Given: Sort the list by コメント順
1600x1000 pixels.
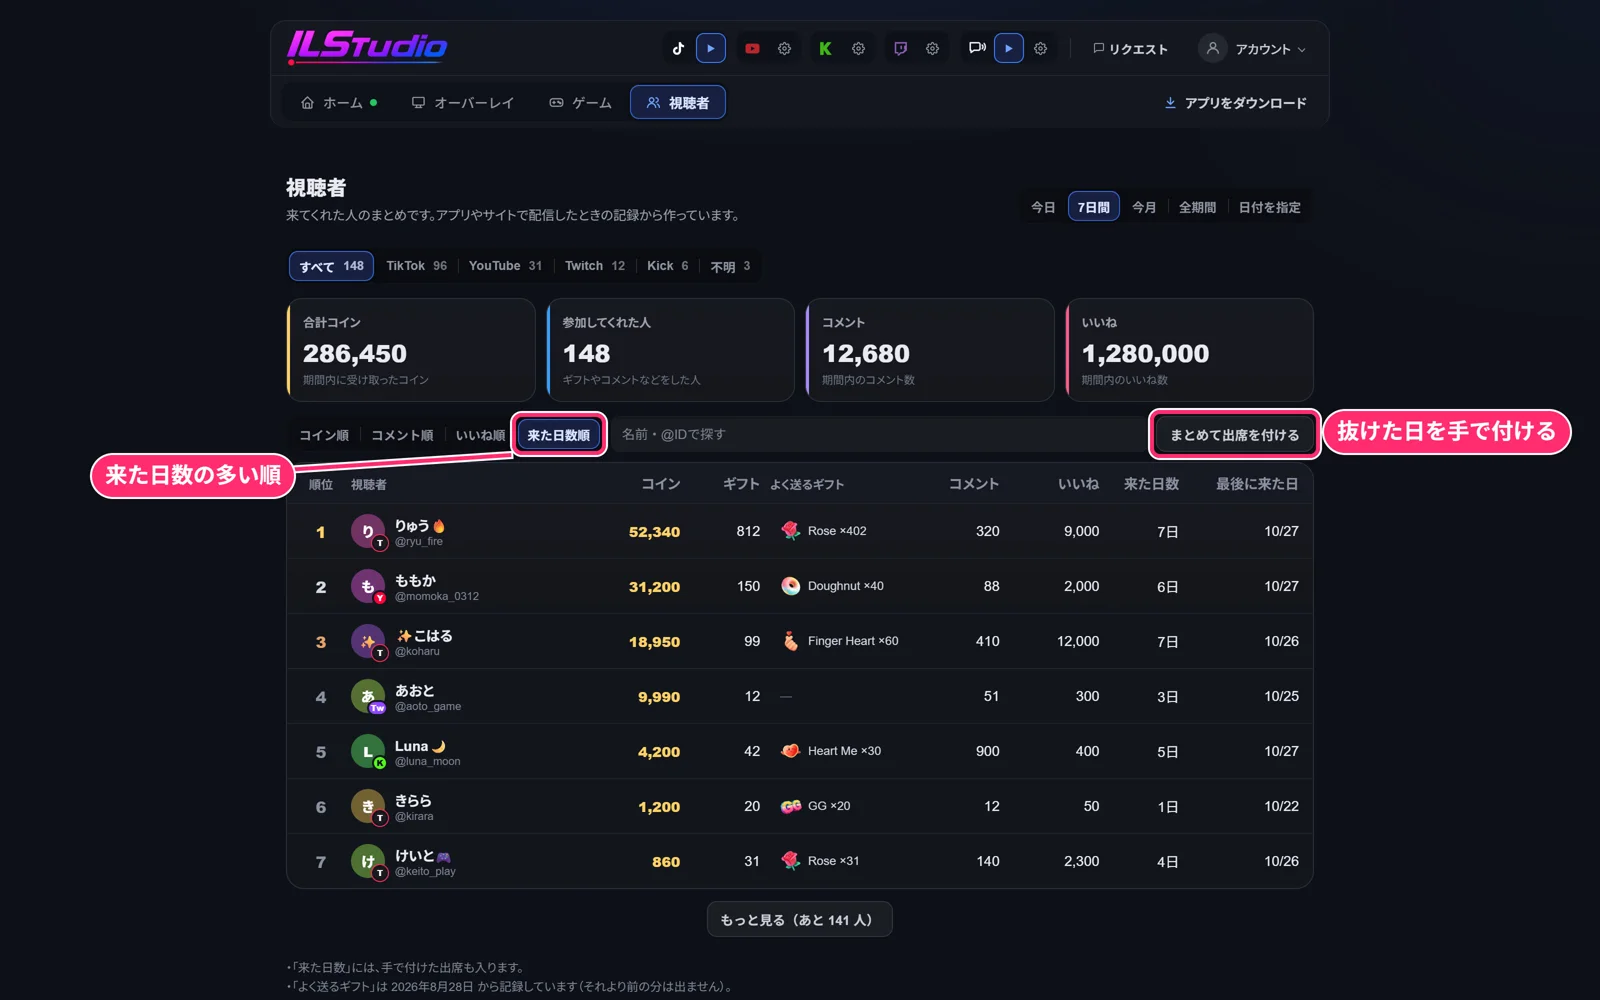Looking at the screenshot, I should 402,435.
